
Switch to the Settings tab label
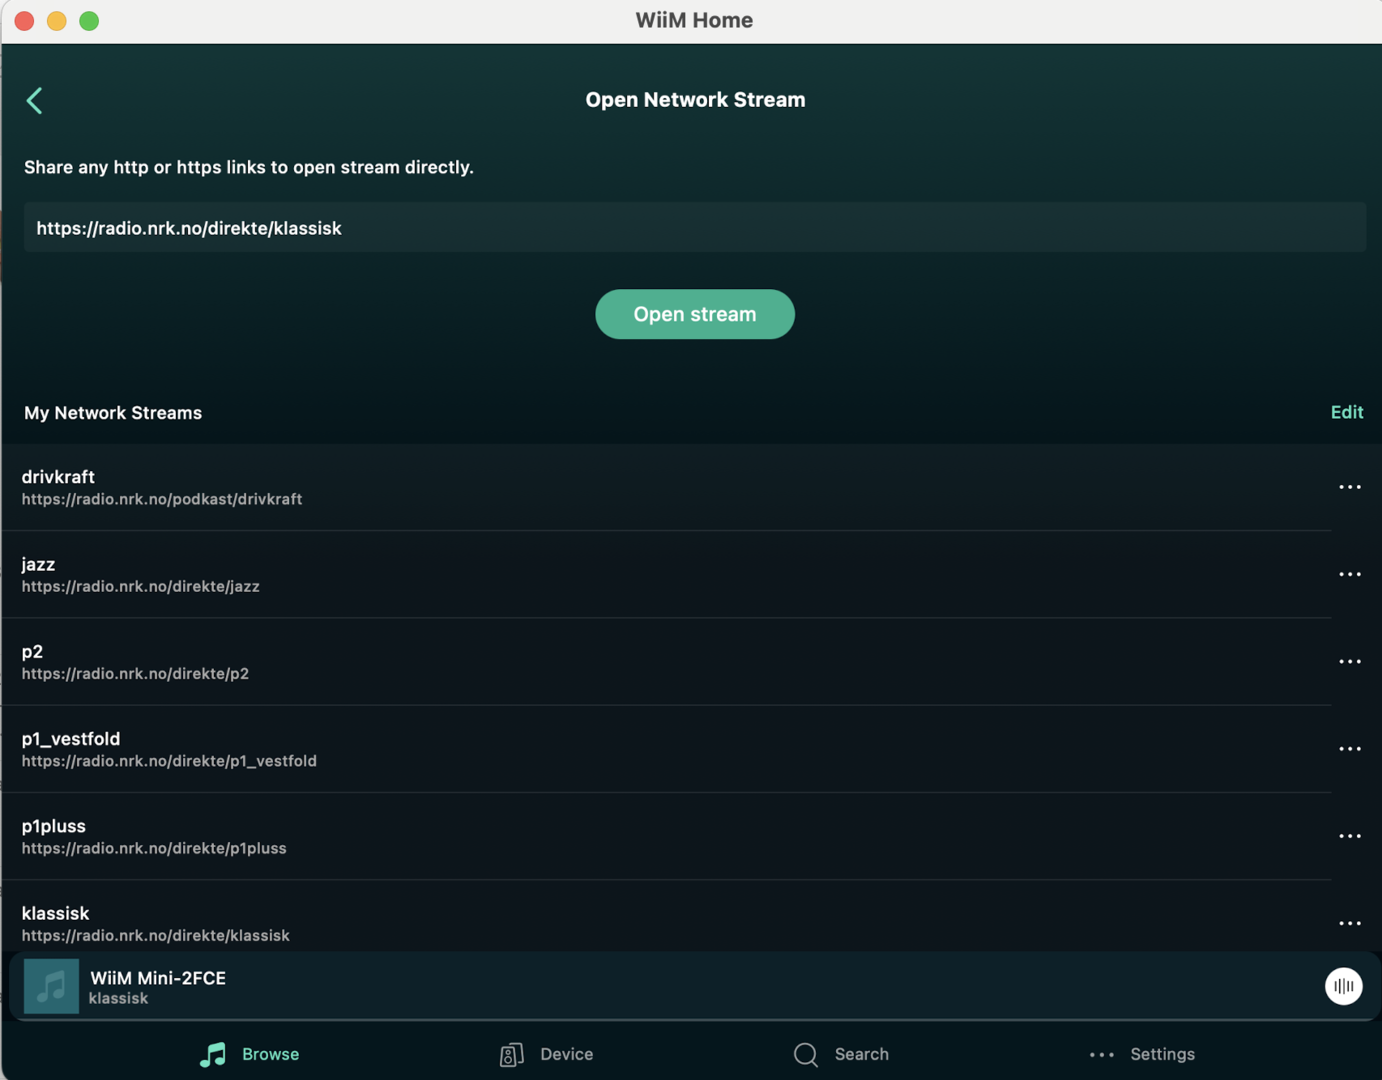click(1162, 1054)
